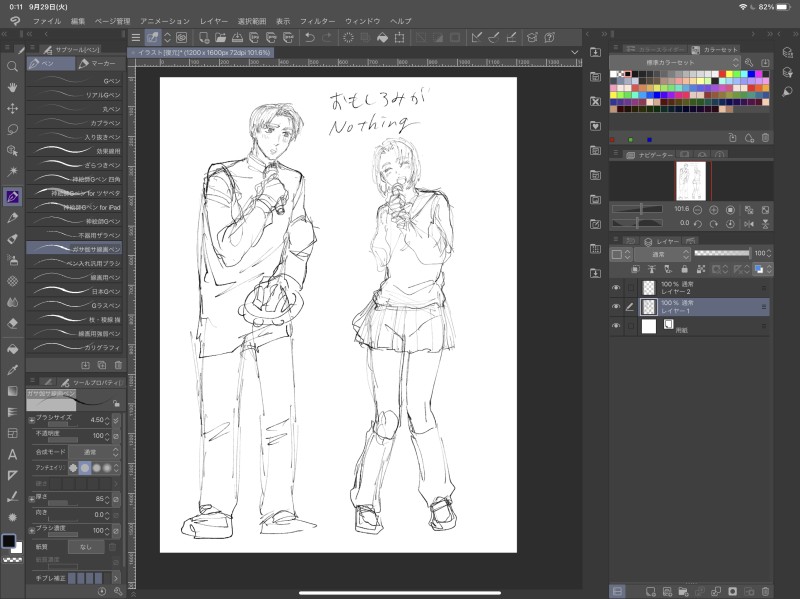Click the 紙質 なし button
Screen dimensions: 800x599
click(86, 547)
